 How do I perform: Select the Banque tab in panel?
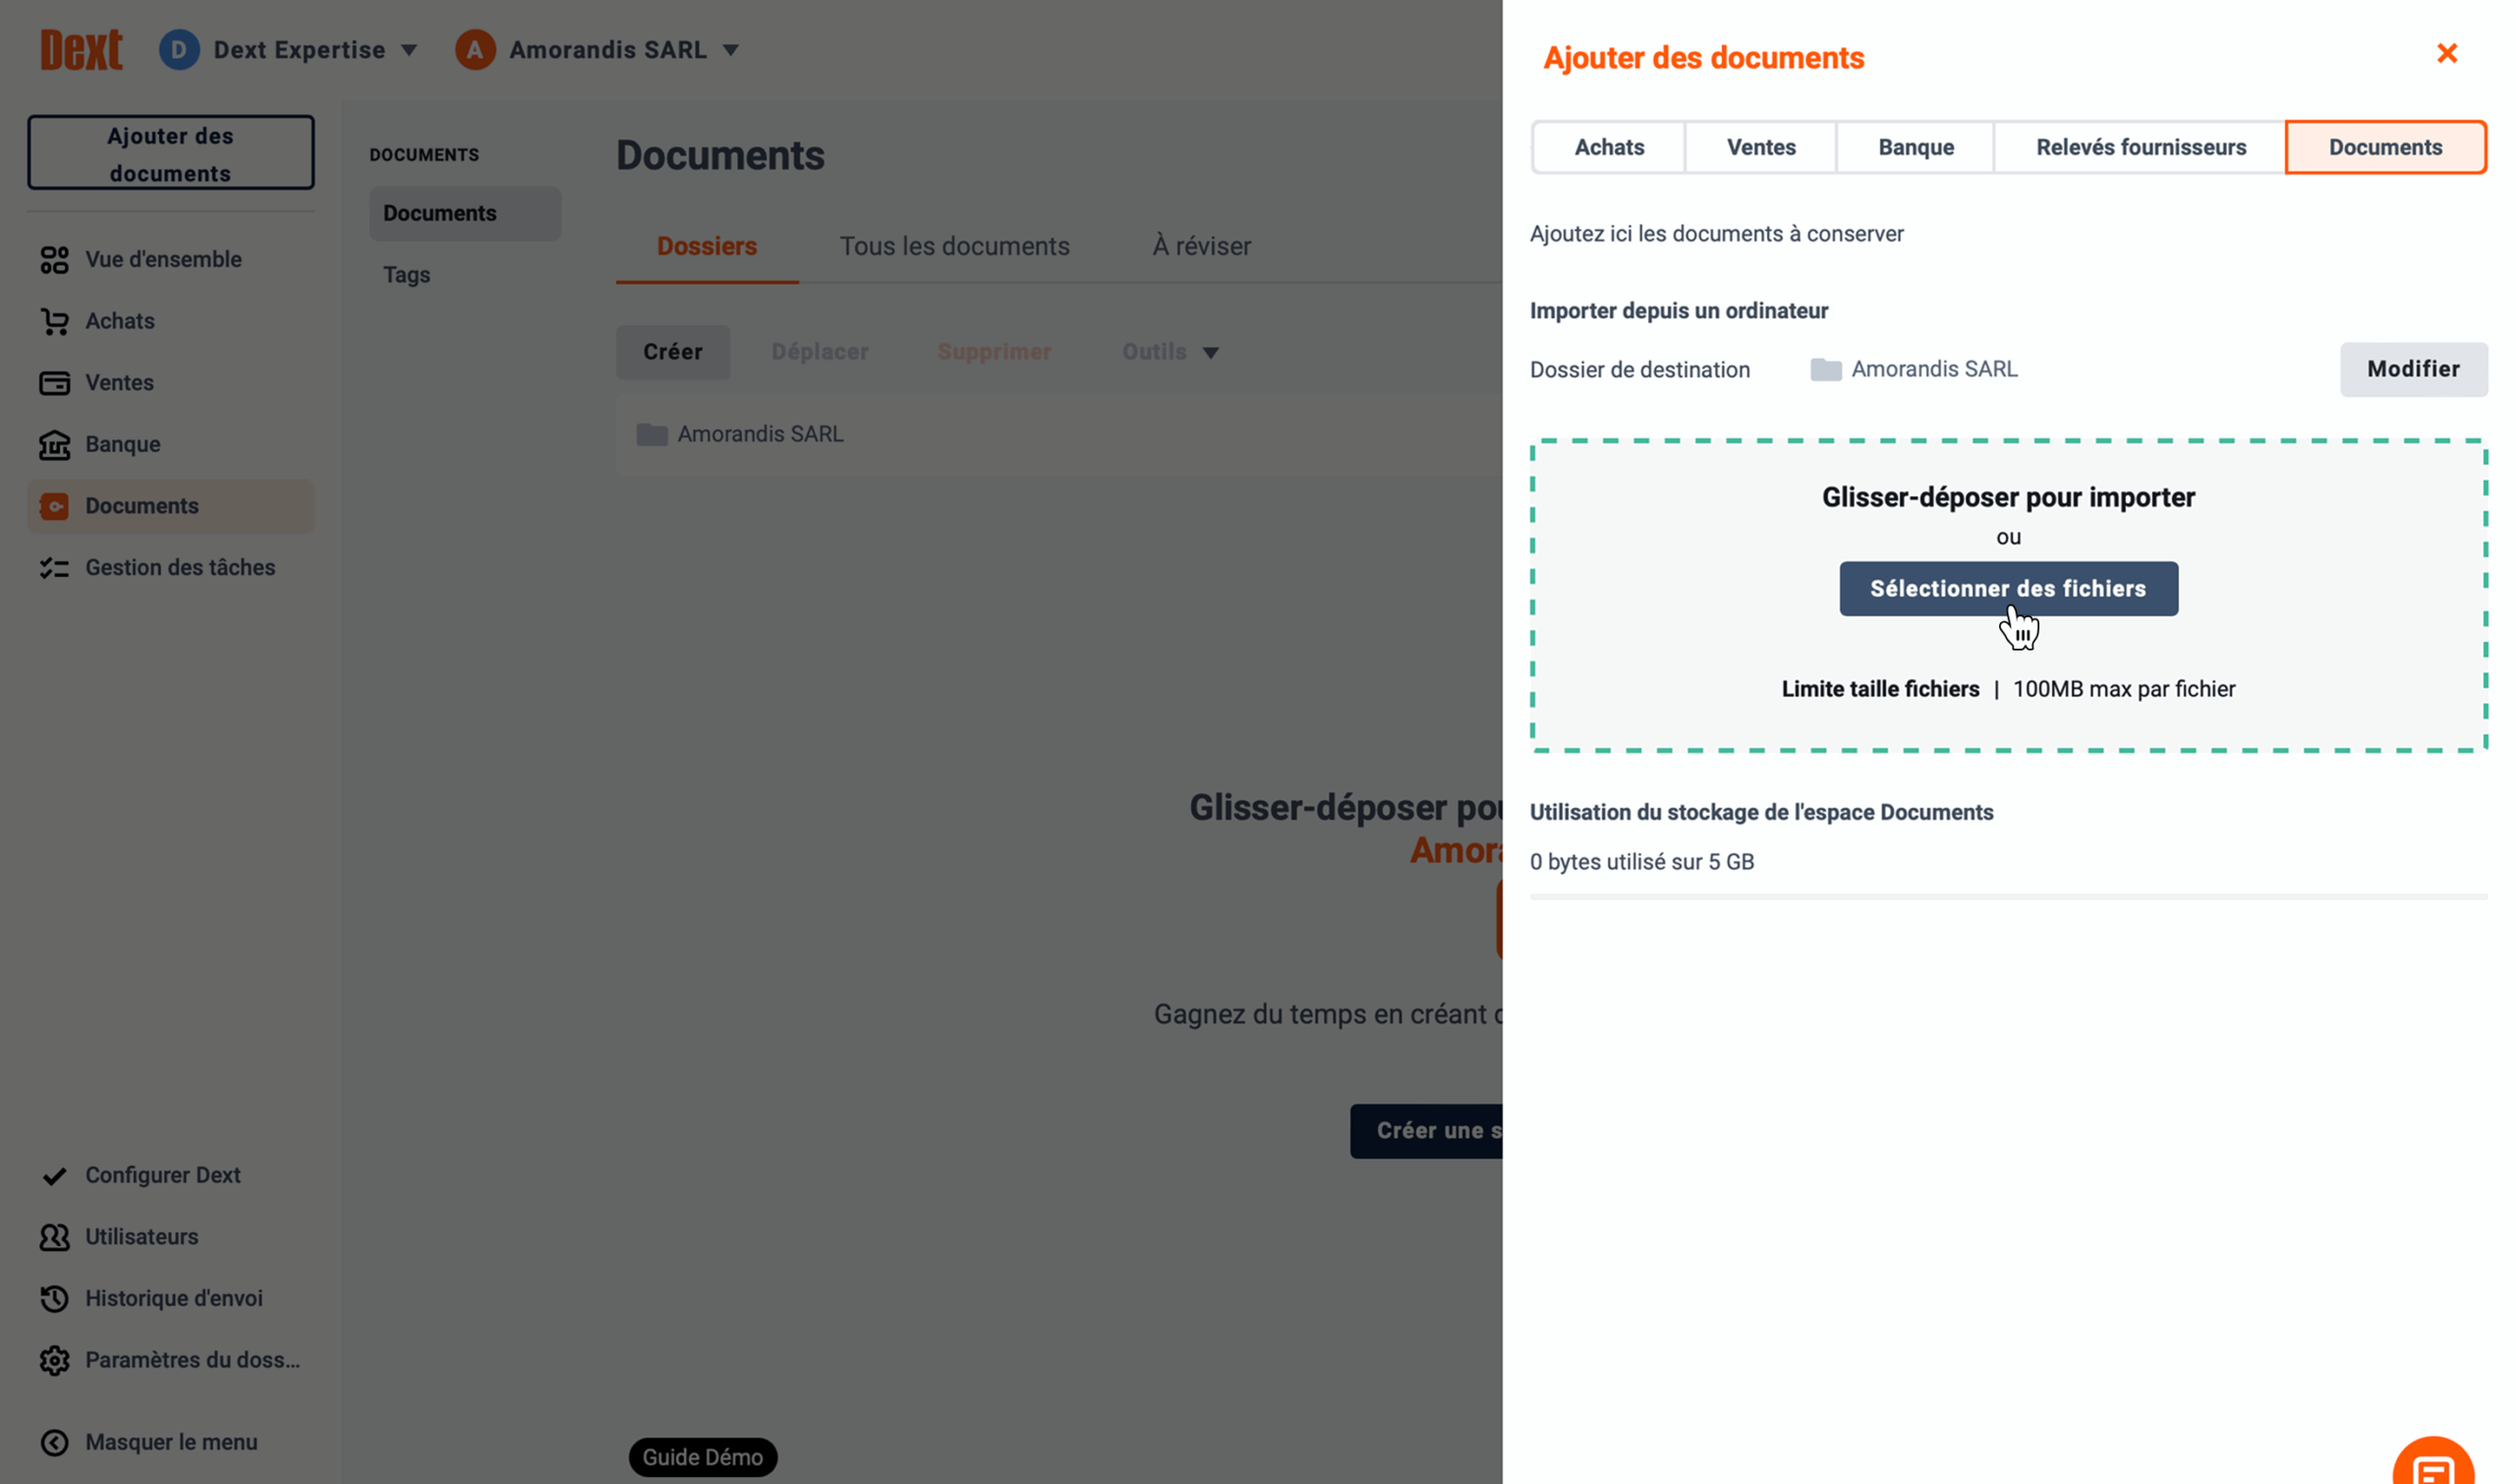coord(1916,148)
